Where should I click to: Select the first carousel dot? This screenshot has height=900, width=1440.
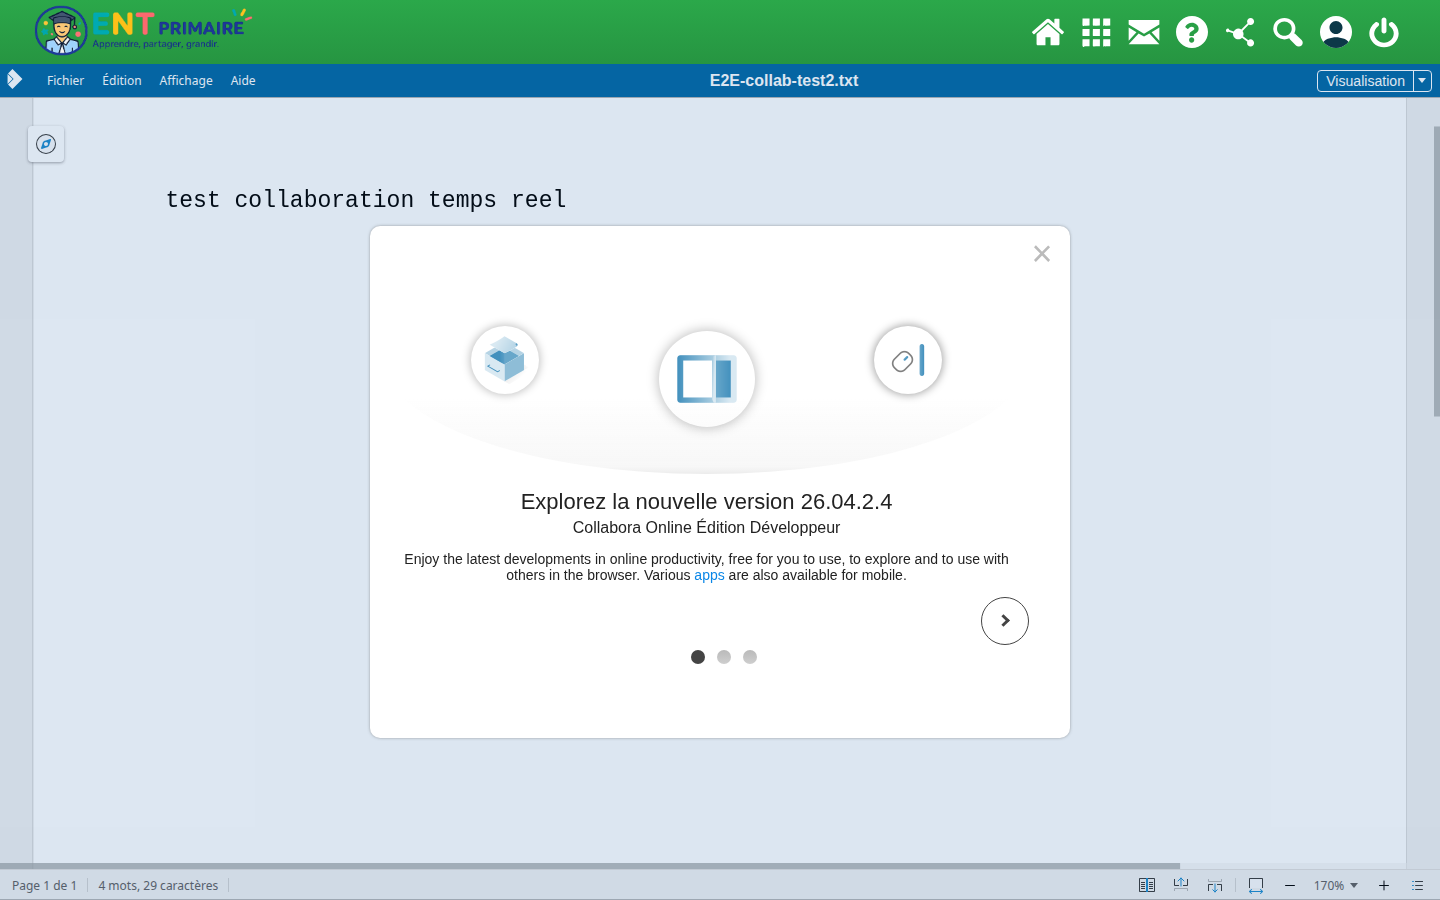click(x=698, y=657)
